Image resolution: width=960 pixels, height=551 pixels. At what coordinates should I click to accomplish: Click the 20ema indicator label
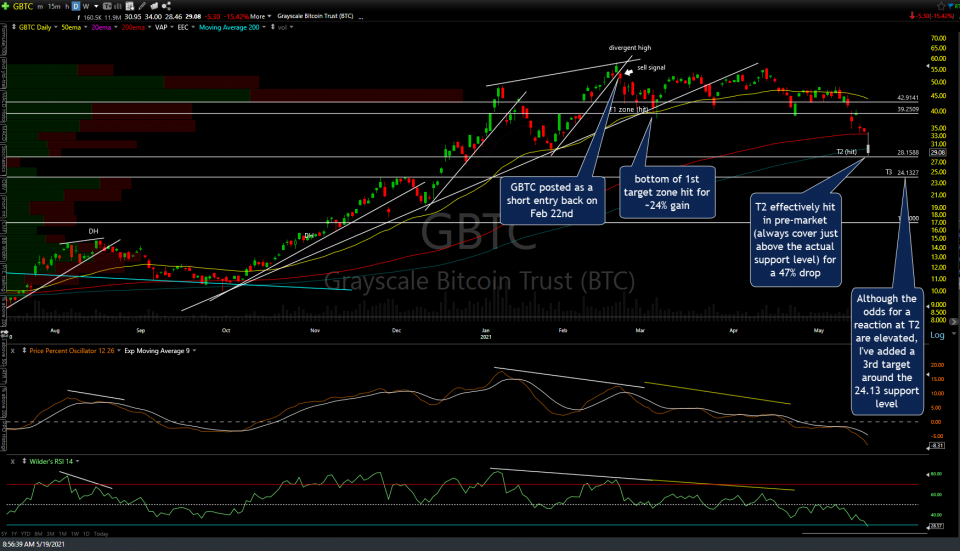point(101,27)
